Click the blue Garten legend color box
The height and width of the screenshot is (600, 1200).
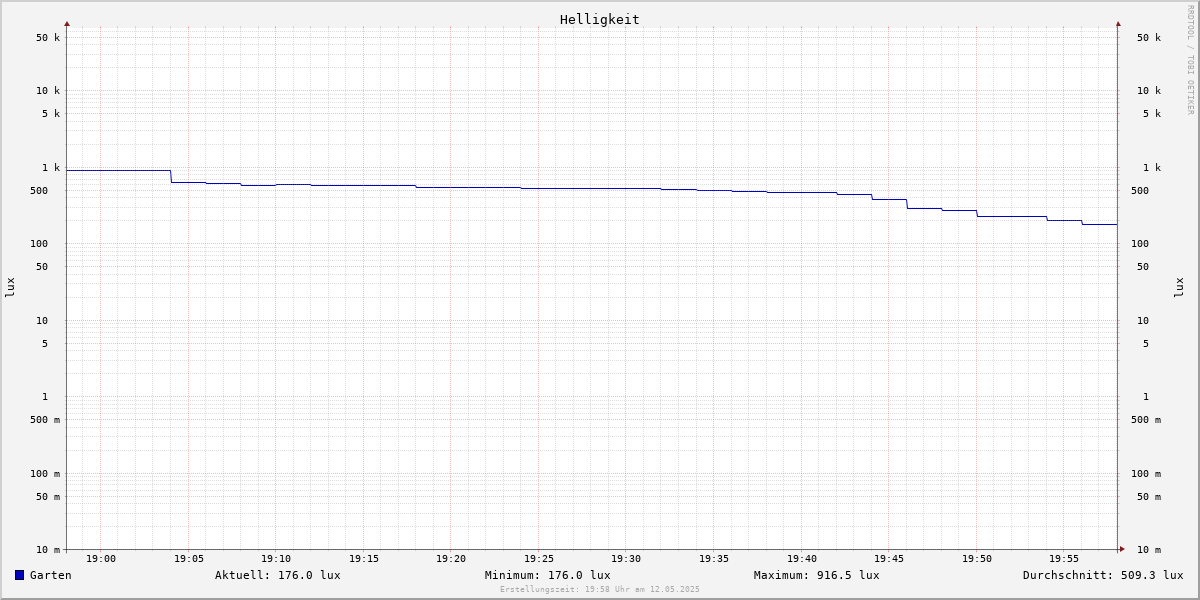point(19,575)
